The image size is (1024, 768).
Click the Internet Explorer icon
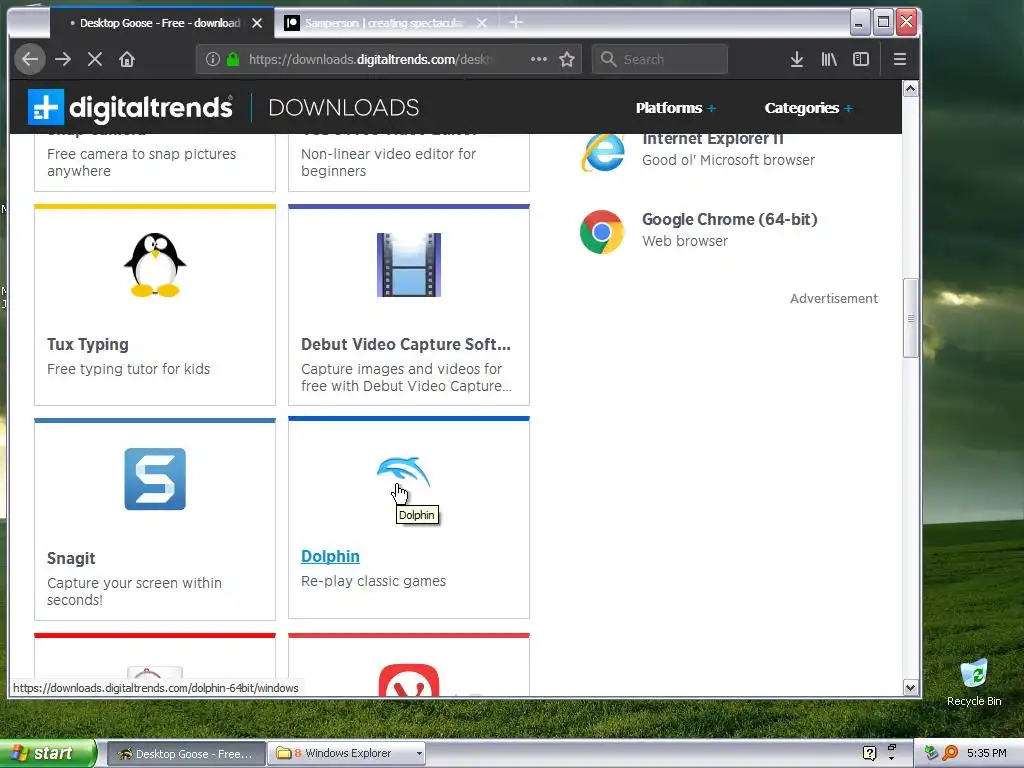point(602,152)
